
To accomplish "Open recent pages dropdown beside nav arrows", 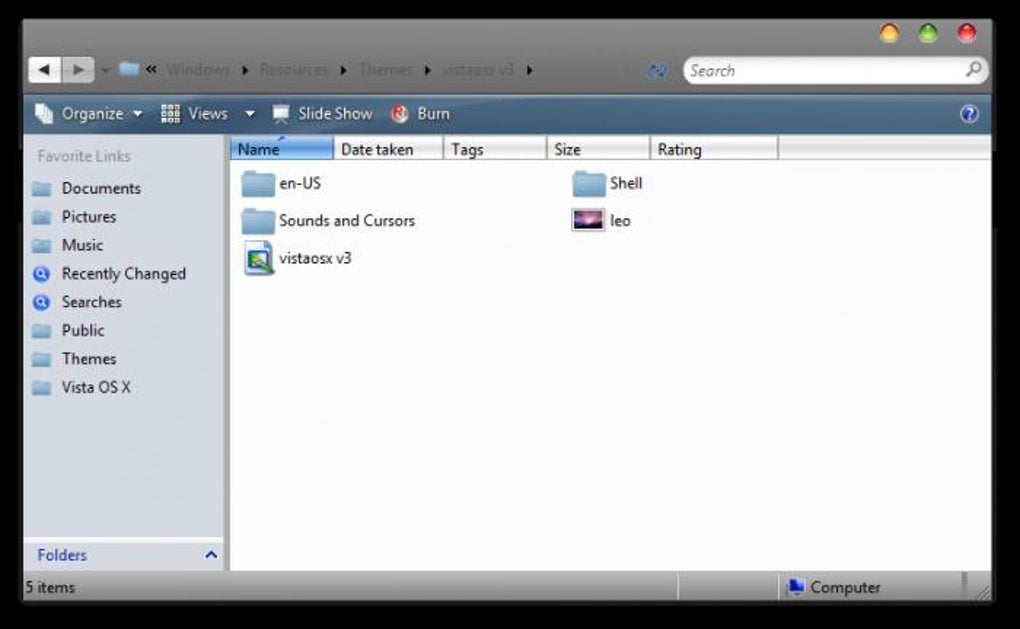I will pos(105,70).
